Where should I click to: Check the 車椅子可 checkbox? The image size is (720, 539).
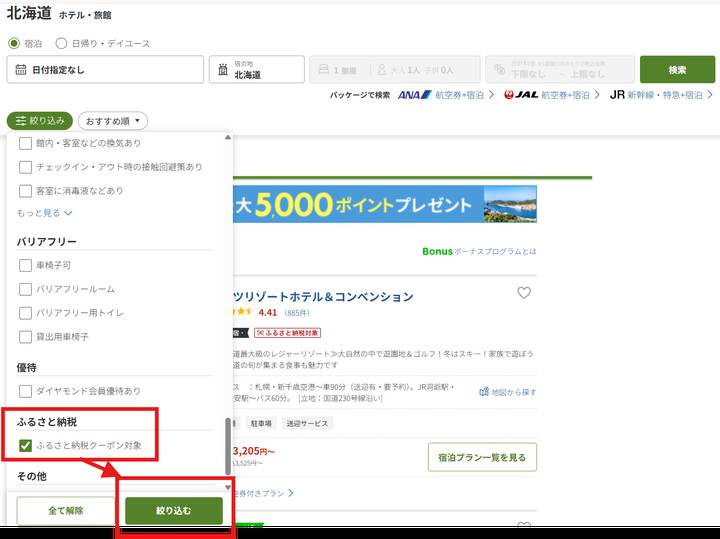(x=25, y=265)
